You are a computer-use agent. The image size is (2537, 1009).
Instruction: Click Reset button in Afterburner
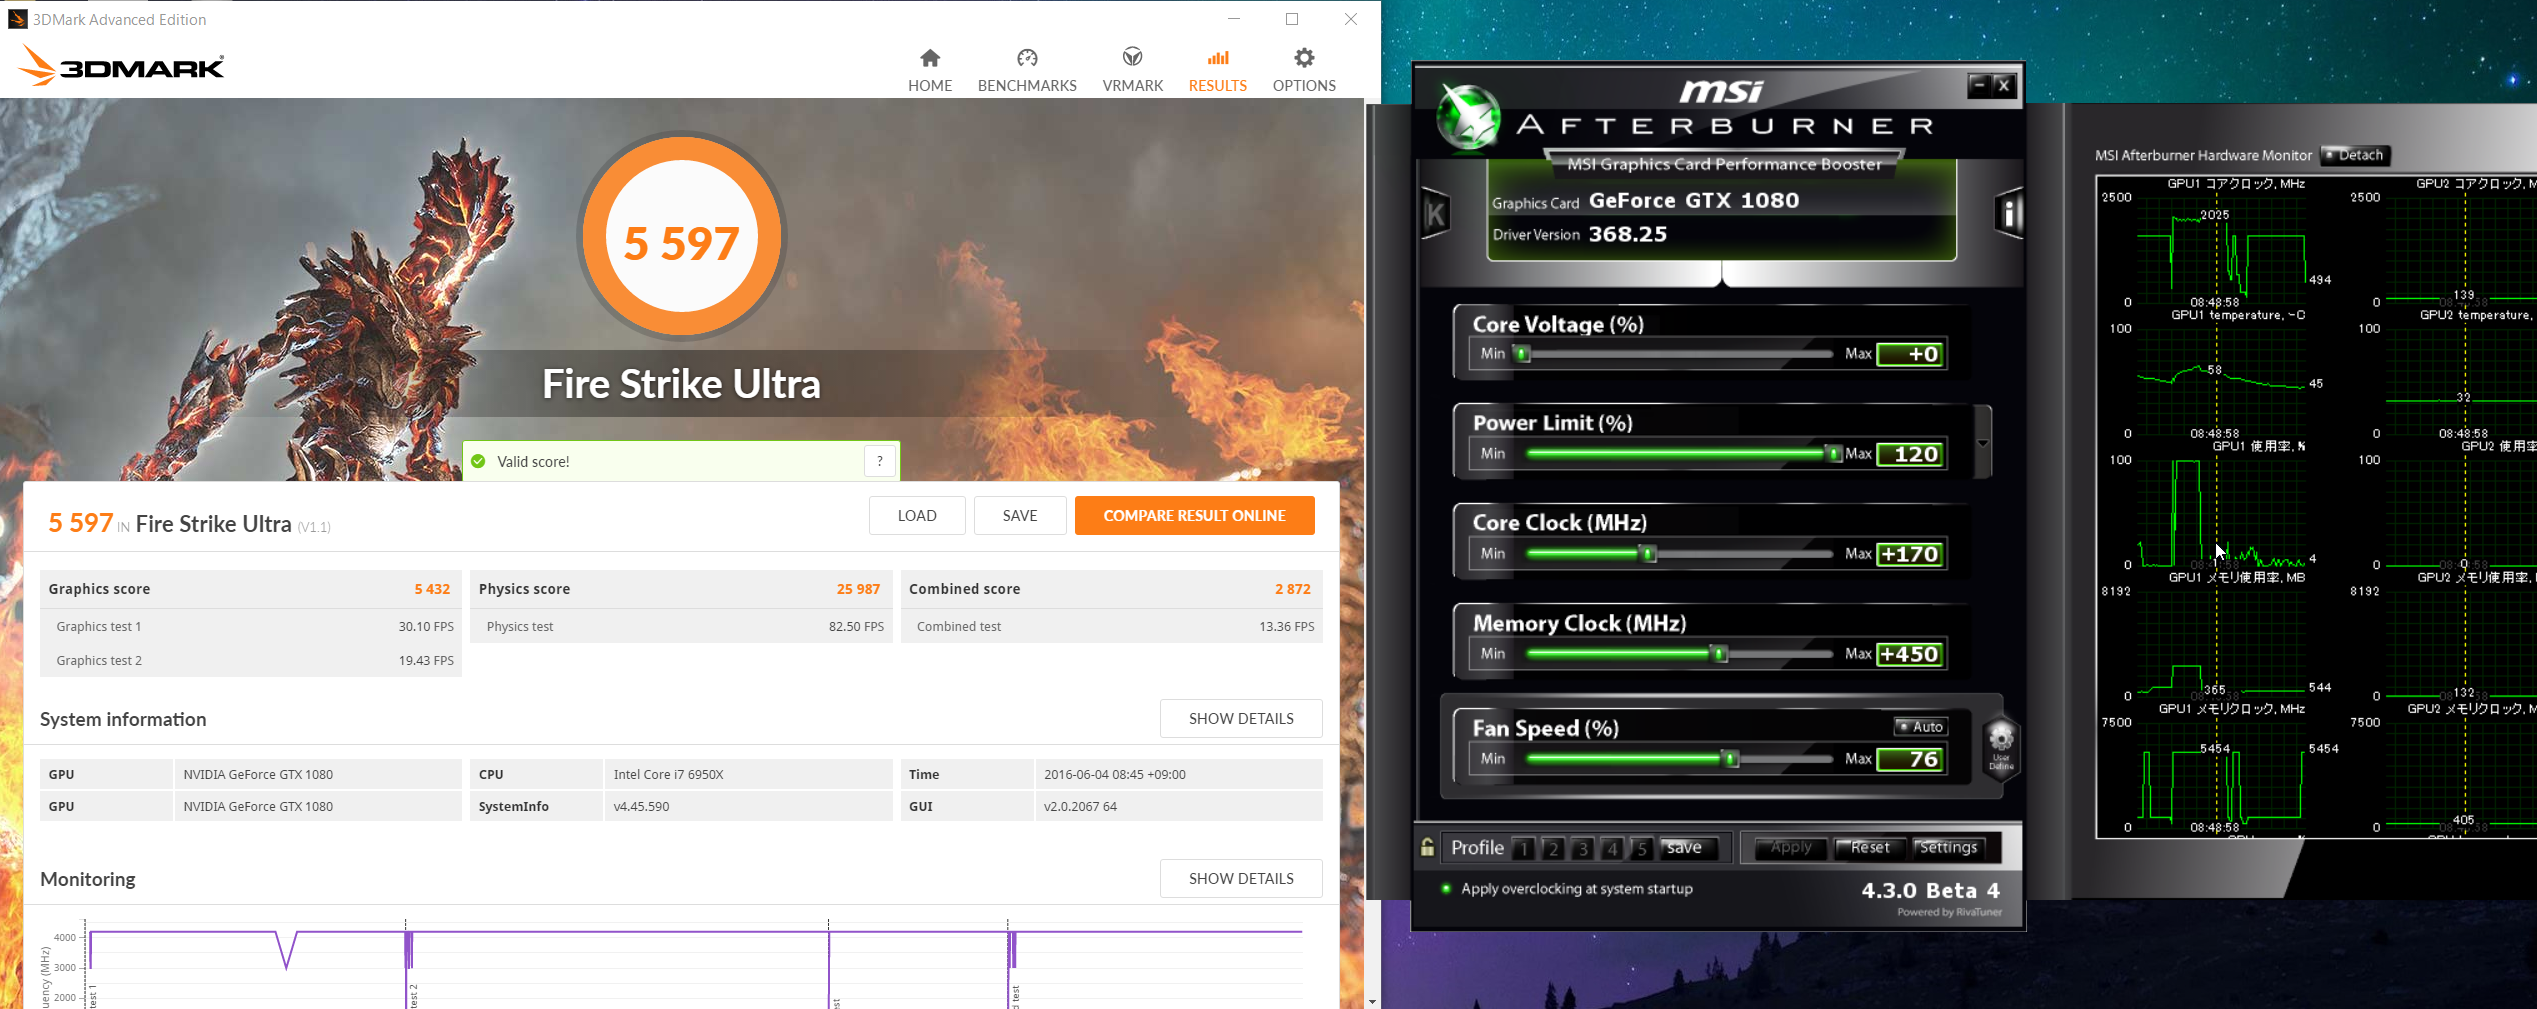1869,848
